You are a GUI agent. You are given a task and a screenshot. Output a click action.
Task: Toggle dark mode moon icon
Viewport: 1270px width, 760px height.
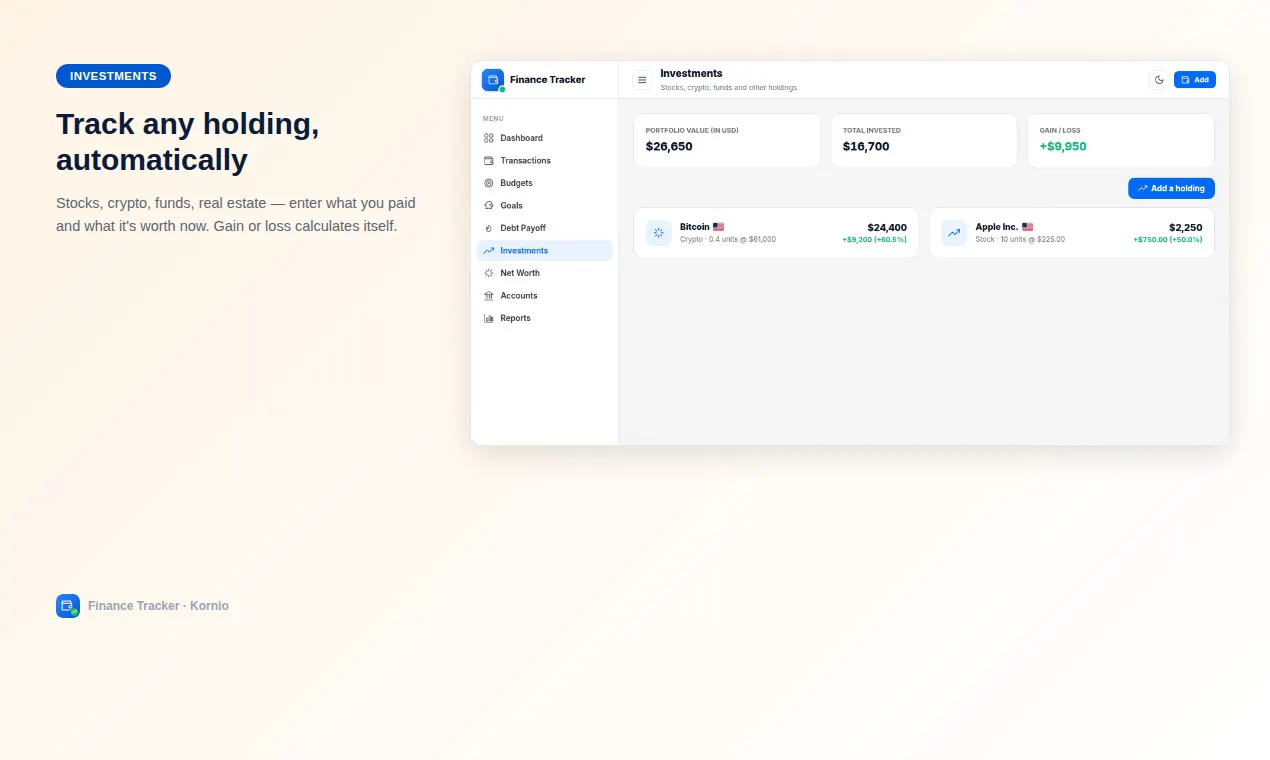(x=1159, y=80)
